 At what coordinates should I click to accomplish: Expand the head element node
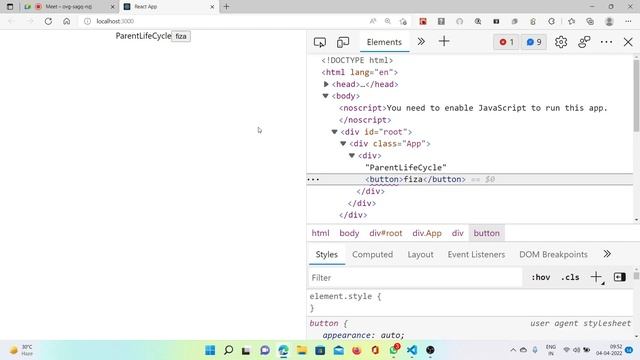(326, 84)
